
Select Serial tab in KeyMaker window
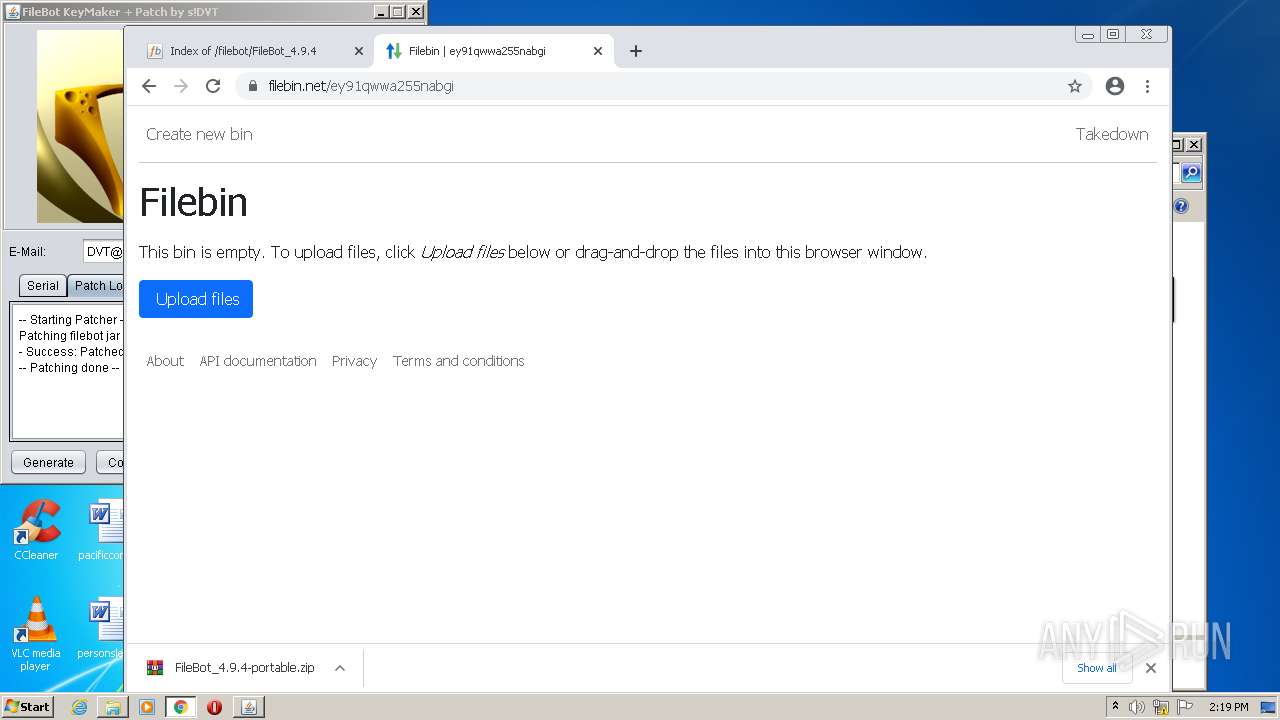(x=42, y=285)
